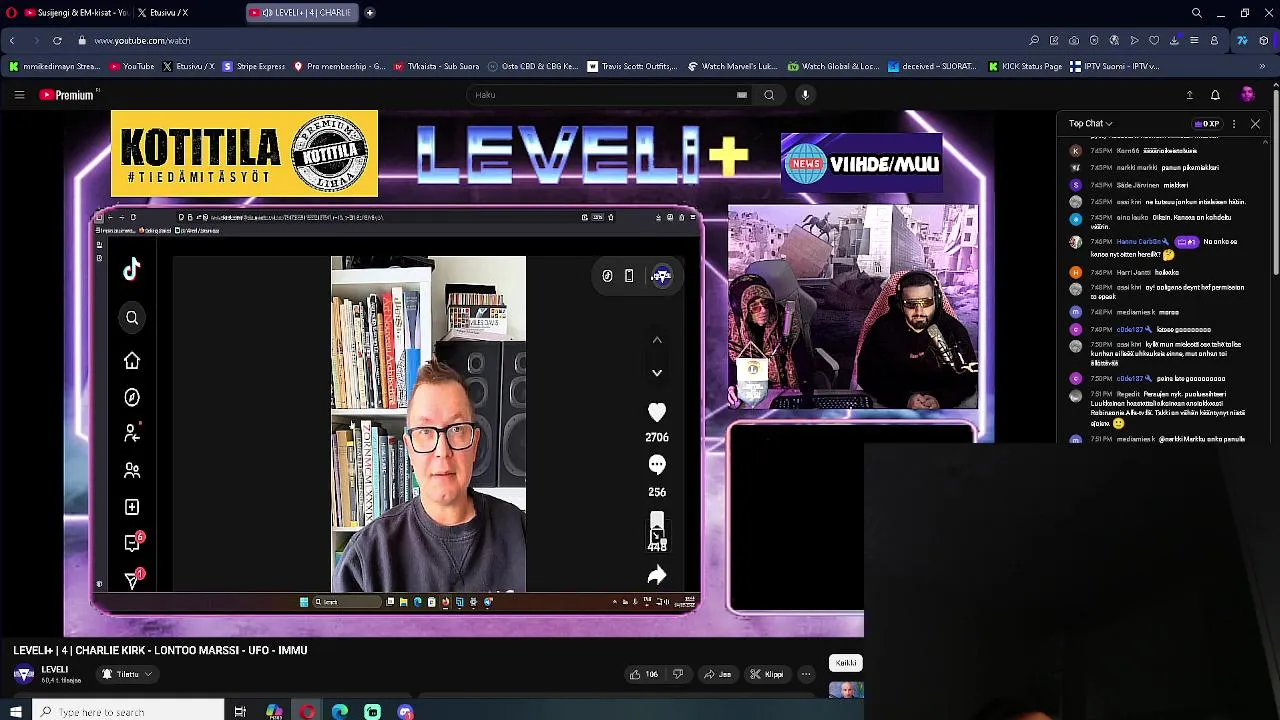The height and width of the screenshot is (720, 1280).
Task: Click the TikTok bookmark favorites button
Action: point(657,524)
